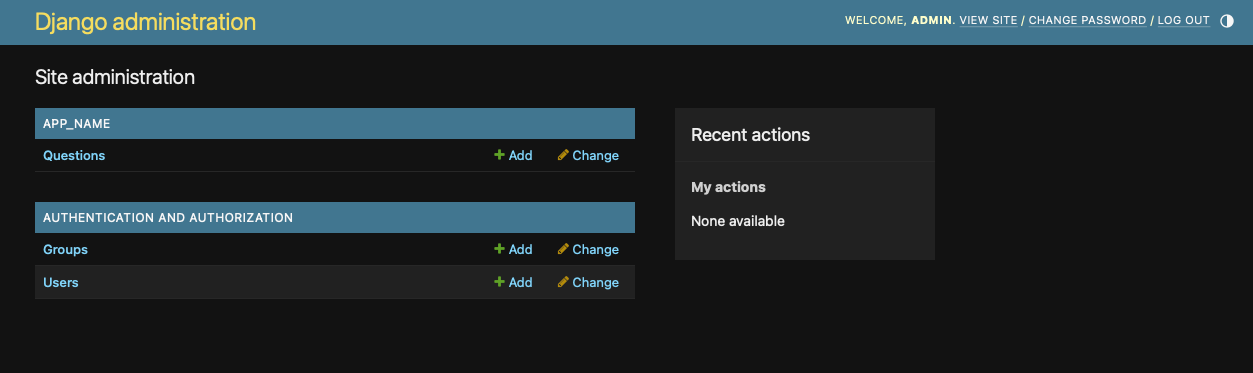Click the Change text for Users
This screenshot has width=1253, height=373.
click(x=596, y=282)
